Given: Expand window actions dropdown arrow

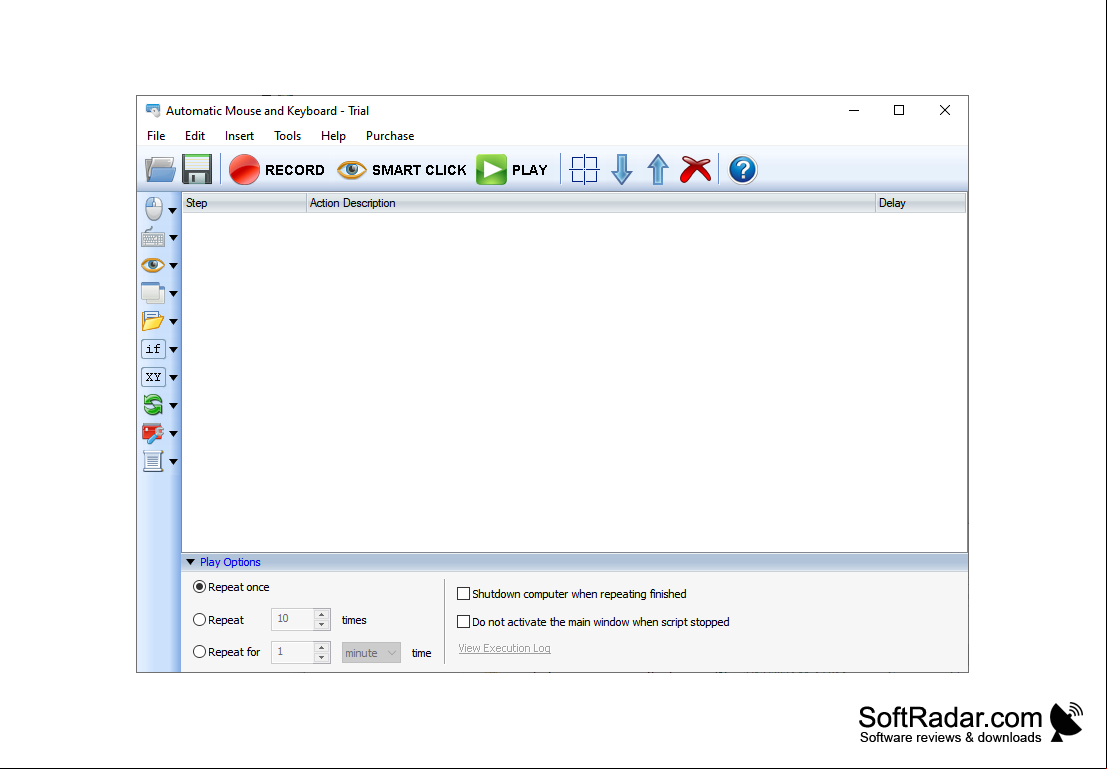Looking at the screenshot, I should click(173, 294).
